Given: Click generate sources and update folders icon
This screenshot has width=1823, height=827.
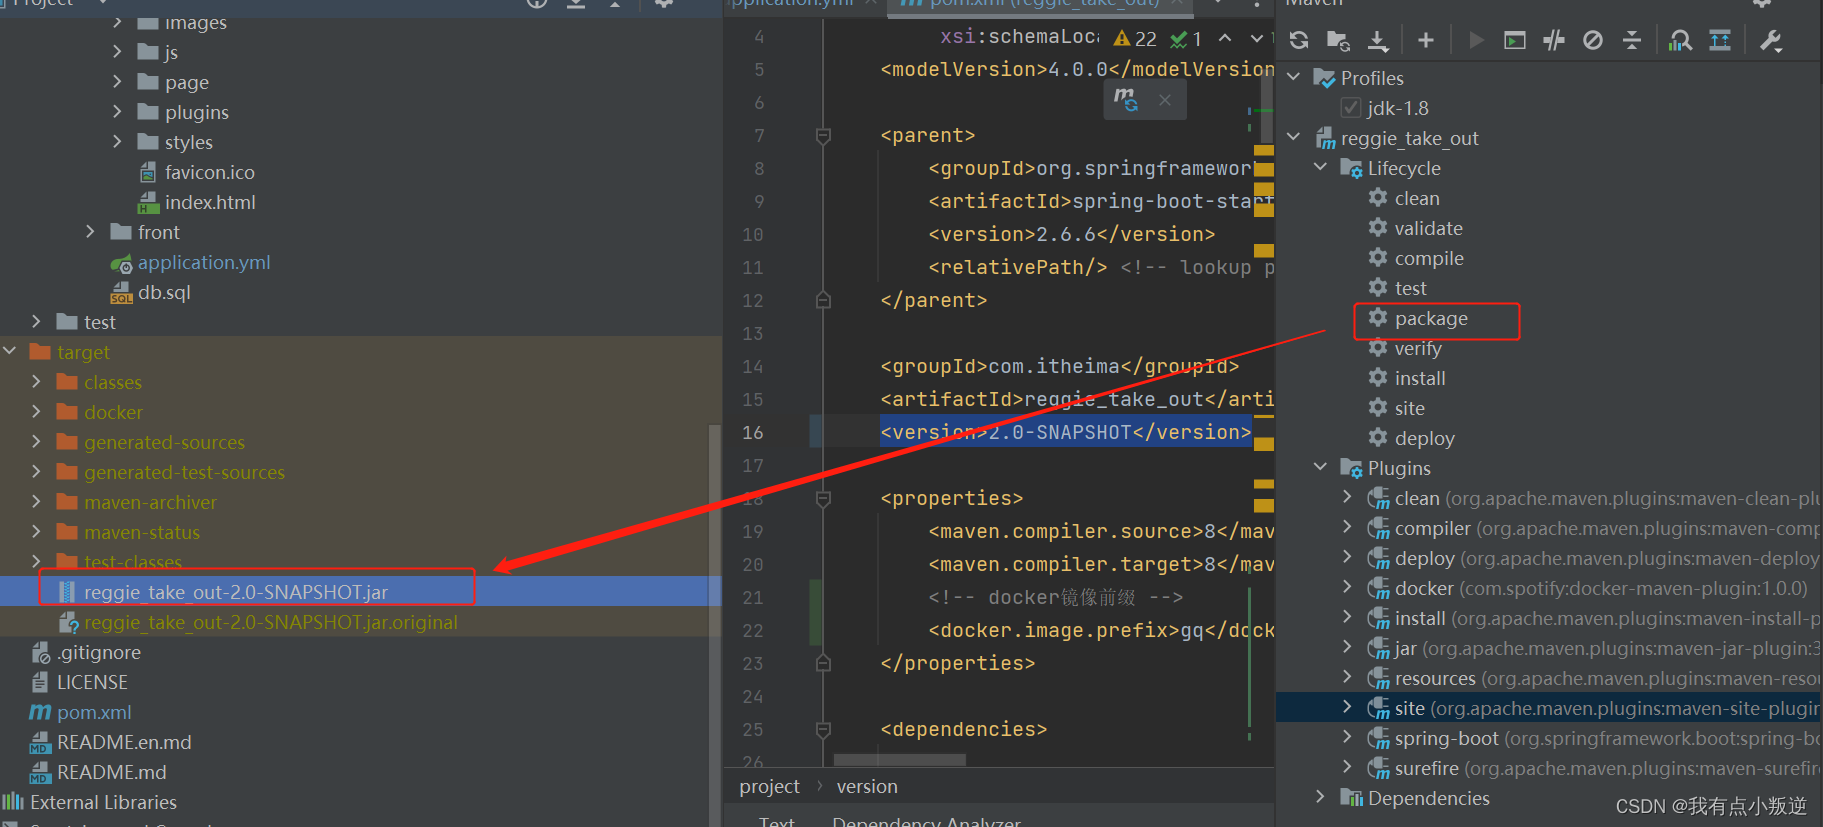Looking at the screenshot, I should tap(1338, 40).
